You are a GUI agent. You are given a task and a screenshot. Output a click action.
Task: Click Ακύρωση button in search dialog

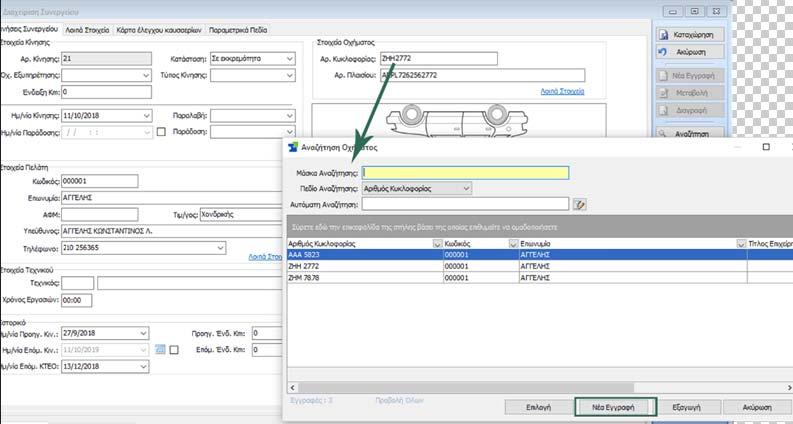[x=757, y=407]
